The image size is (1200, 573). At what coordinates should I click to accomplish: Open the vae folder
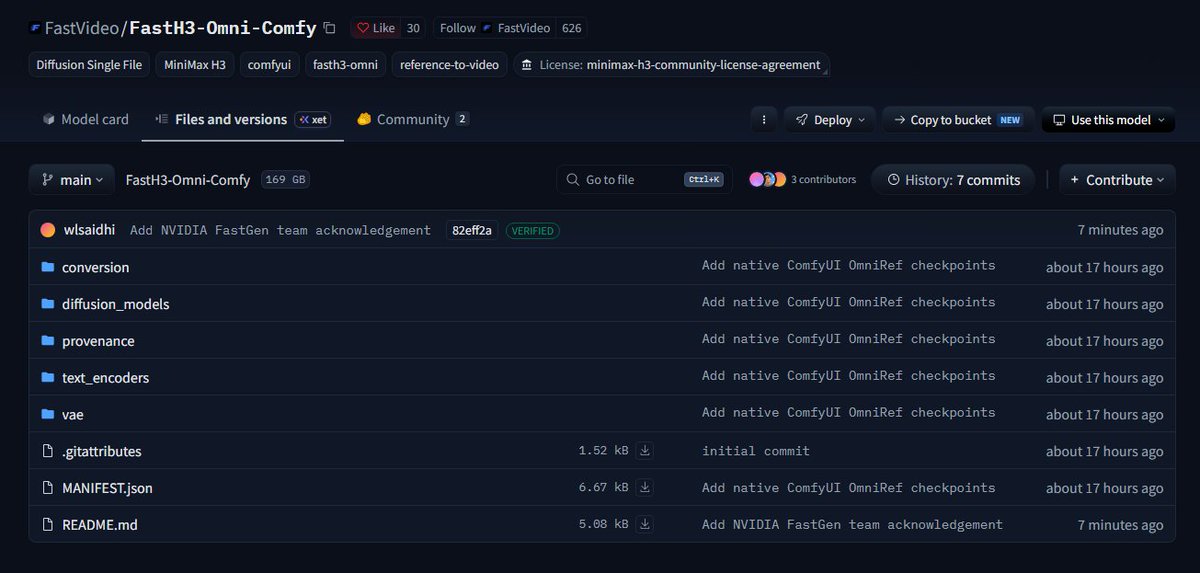pos(73,414)
